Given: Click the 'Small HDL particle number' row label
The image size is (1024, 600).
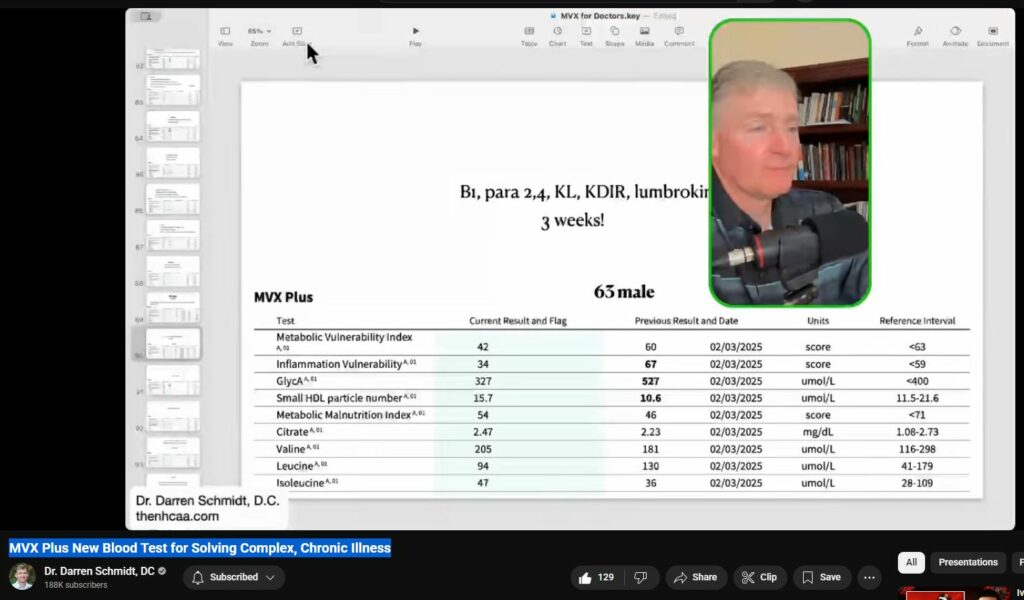Looking at the screenshot, I should [339, 398].
